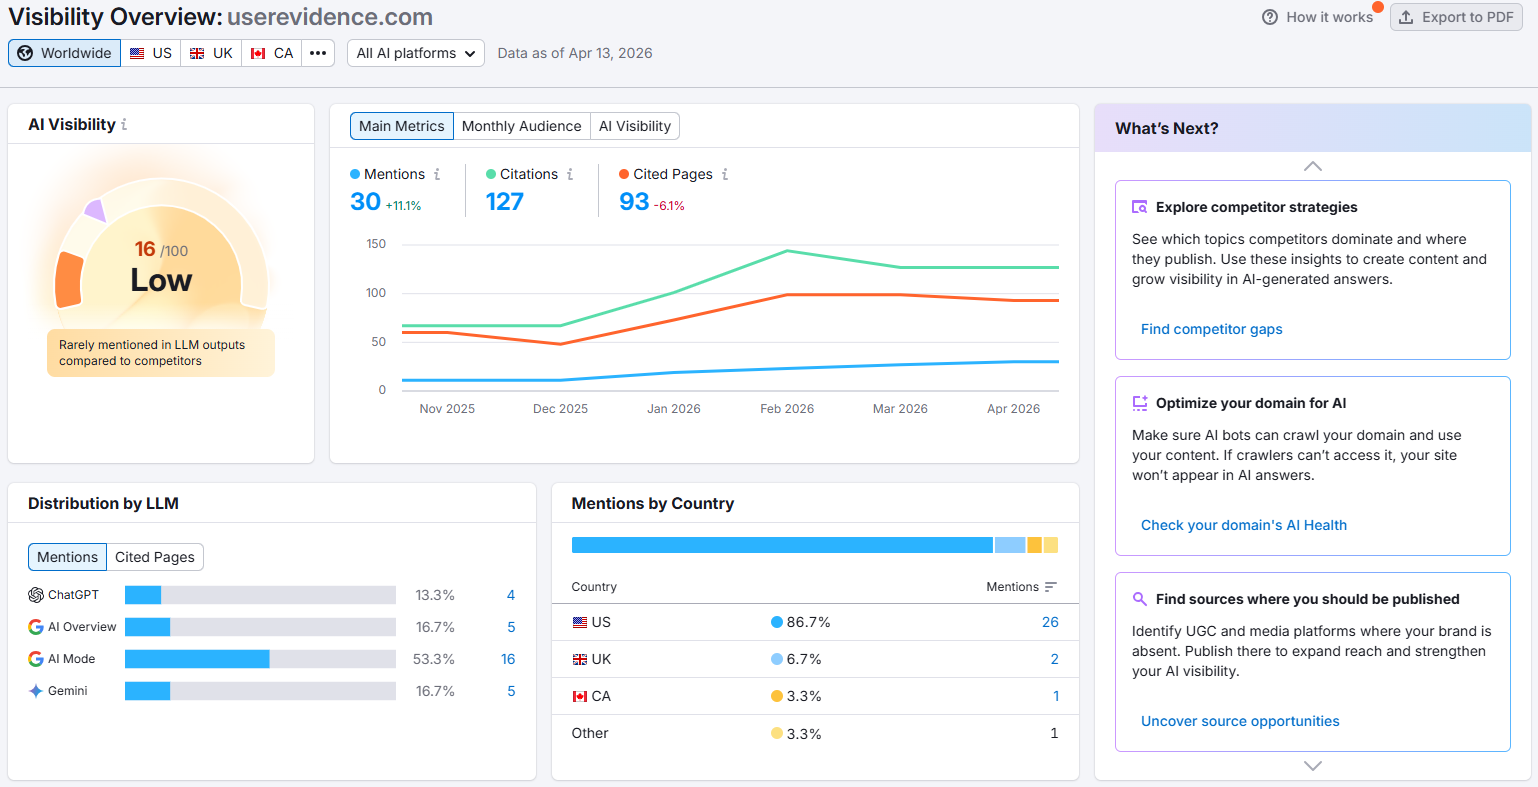1538x787 pixels.
Task: Click the Worldwide globe icon
Action: click(x=26, y=53)
